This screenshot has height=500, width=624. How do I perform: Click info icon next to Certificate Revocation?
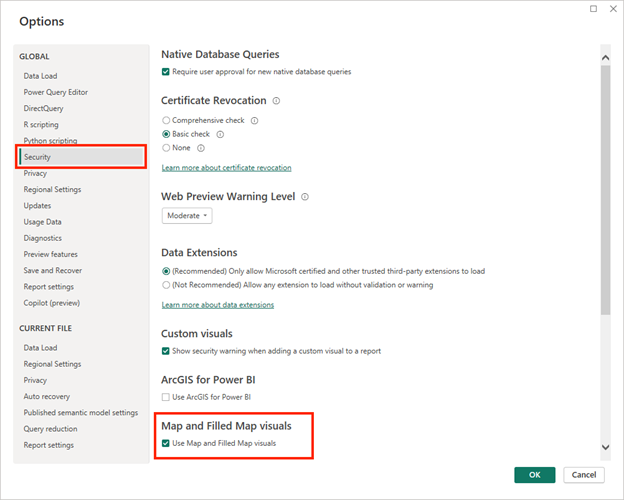276,101
